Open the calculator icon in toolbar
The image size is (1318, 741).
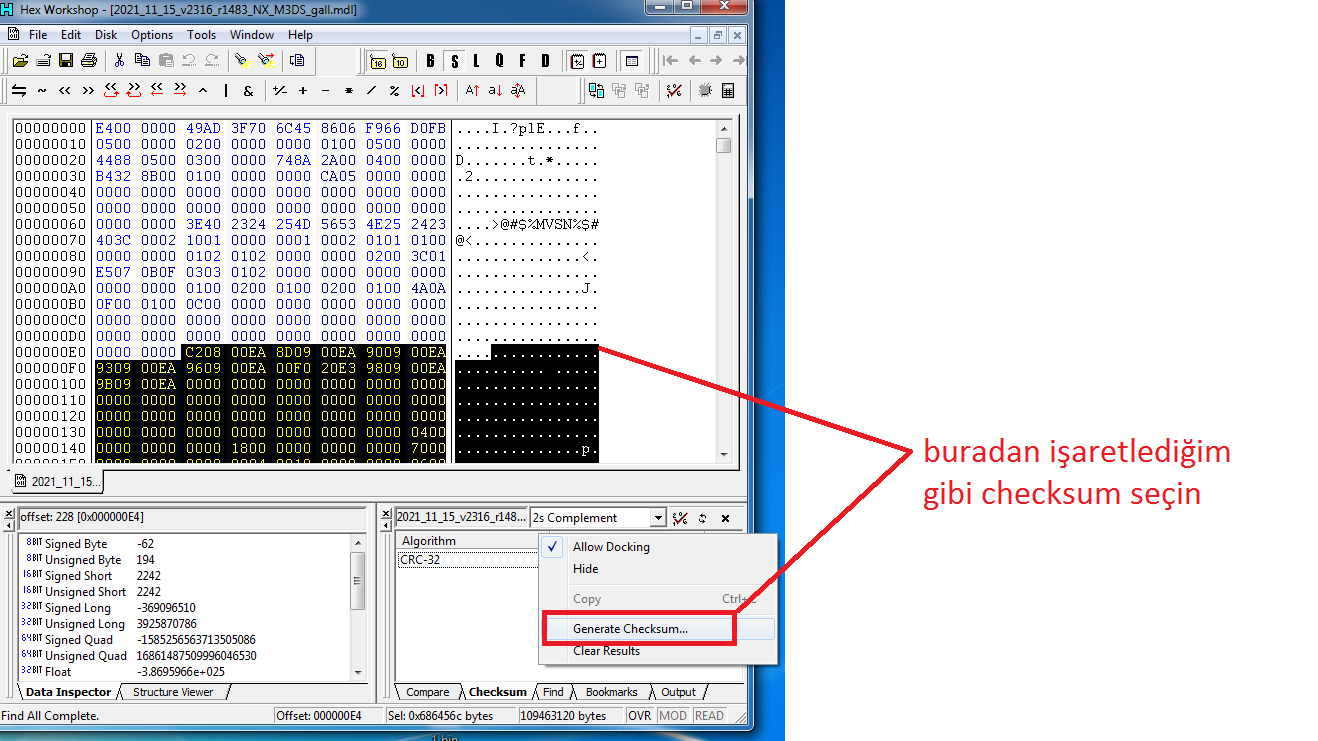[728, 90]
